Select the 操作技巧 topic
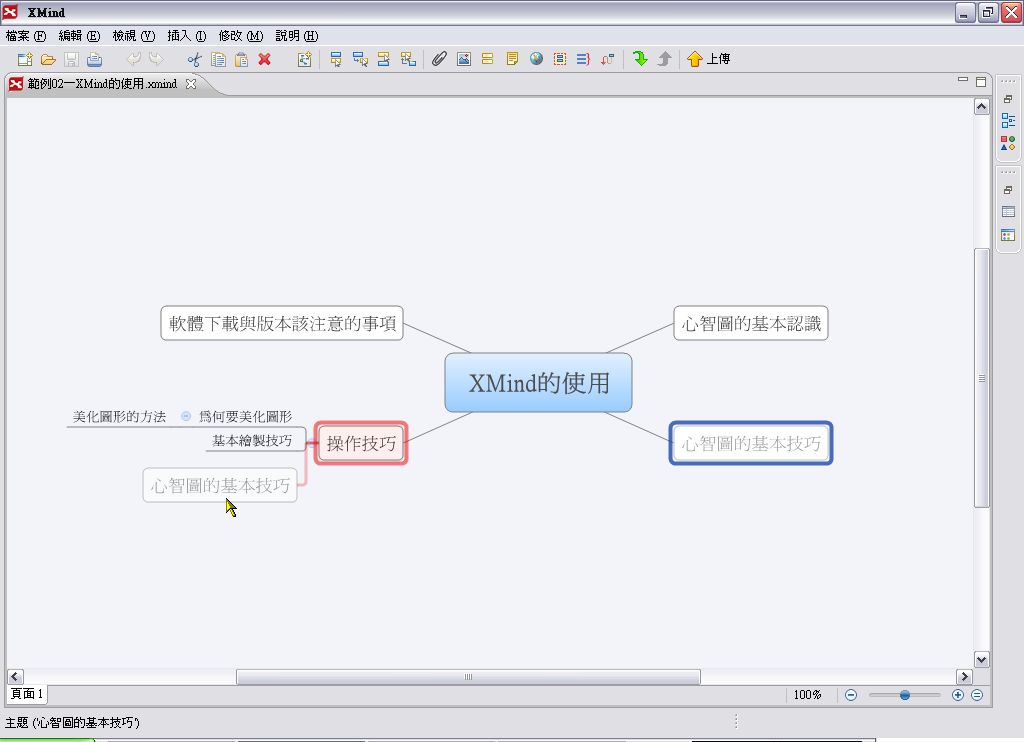The image size is (1024, 742). [361, 444]
